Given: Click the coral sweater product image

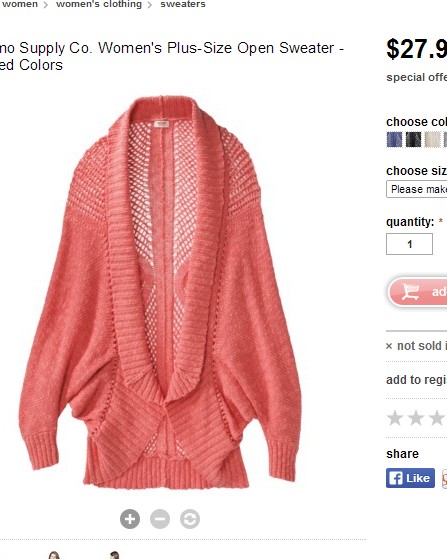Looking at the screenshot, I should click(160, 292).
